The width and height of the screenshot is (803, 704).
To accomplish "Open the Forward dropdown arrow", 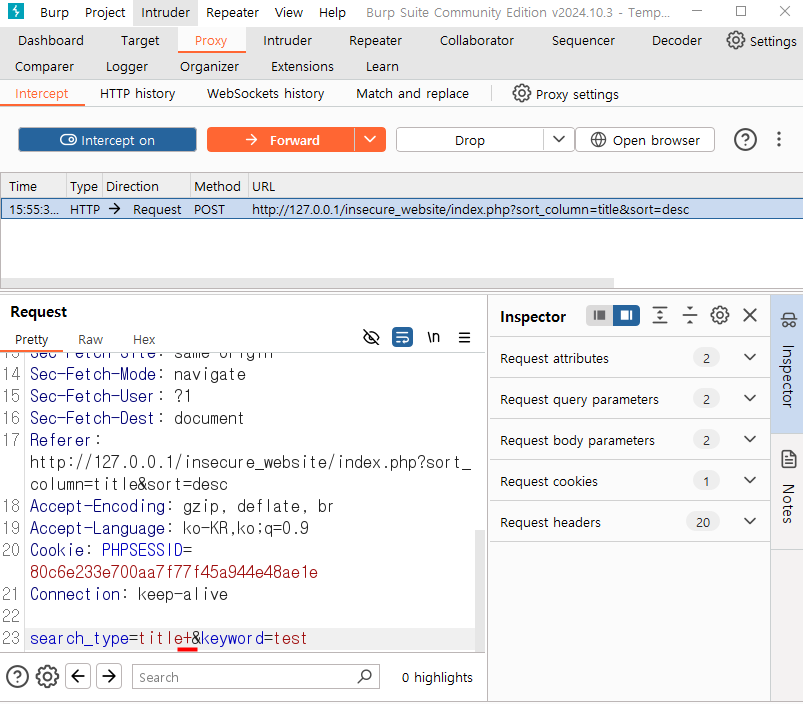I will [x=370, y=140].
